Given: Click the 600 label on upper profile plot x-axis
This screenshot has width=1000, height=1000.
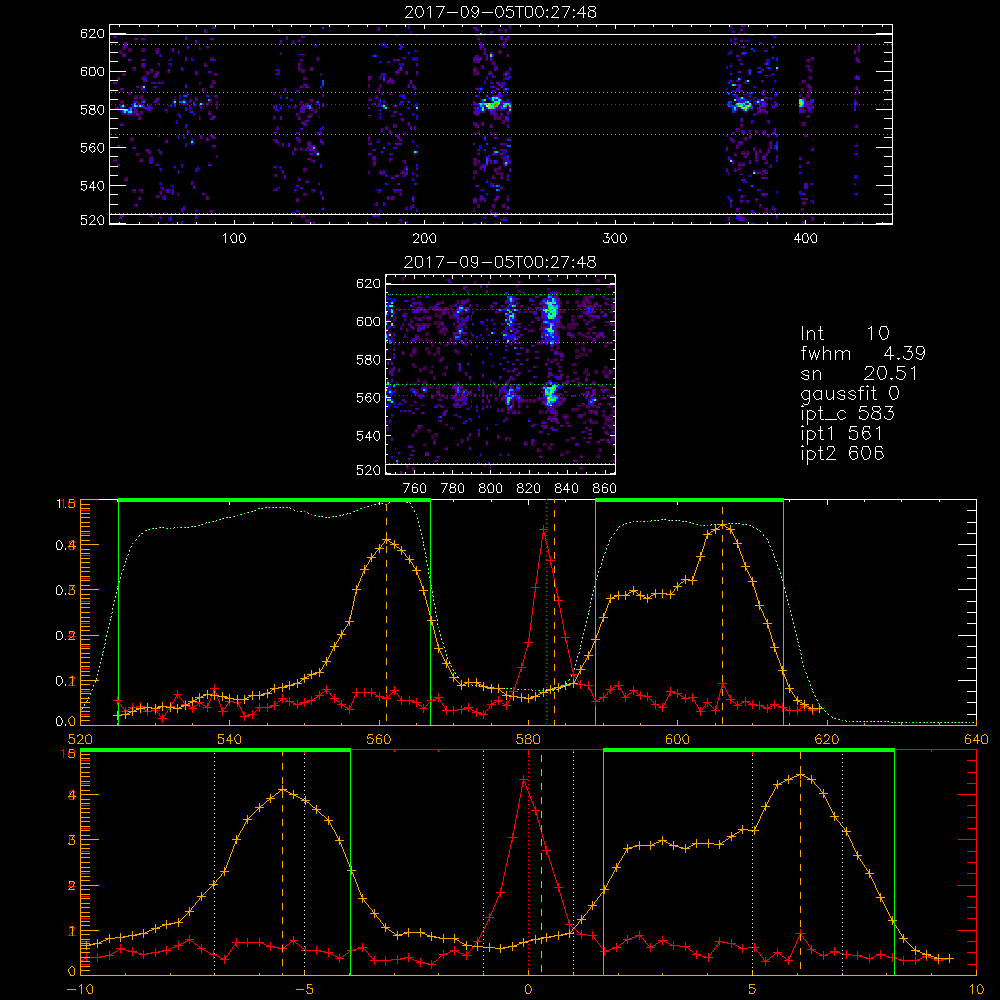Looking at the screenshot, I should pos(677,740).
